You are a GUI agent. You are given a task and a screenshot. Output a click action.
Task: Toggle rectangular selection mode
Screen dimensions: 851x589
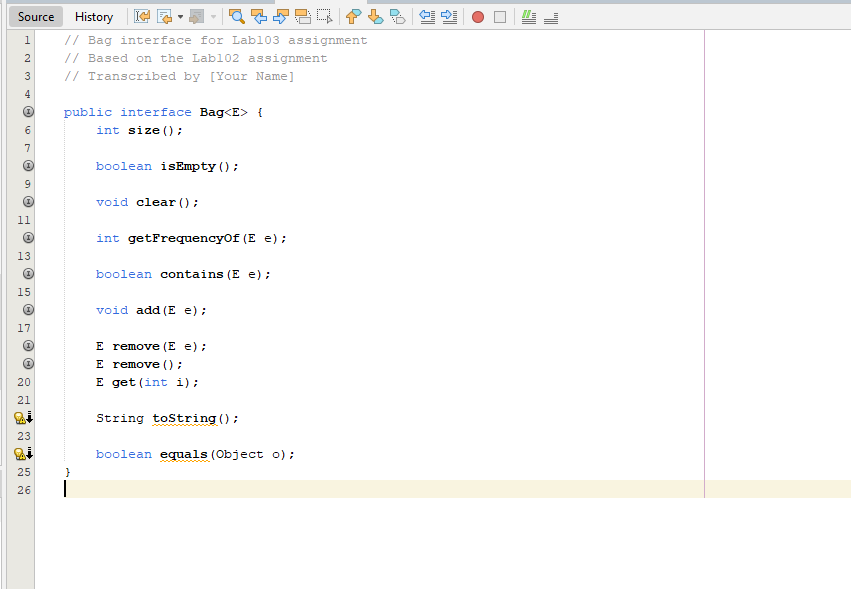[326, 16]
